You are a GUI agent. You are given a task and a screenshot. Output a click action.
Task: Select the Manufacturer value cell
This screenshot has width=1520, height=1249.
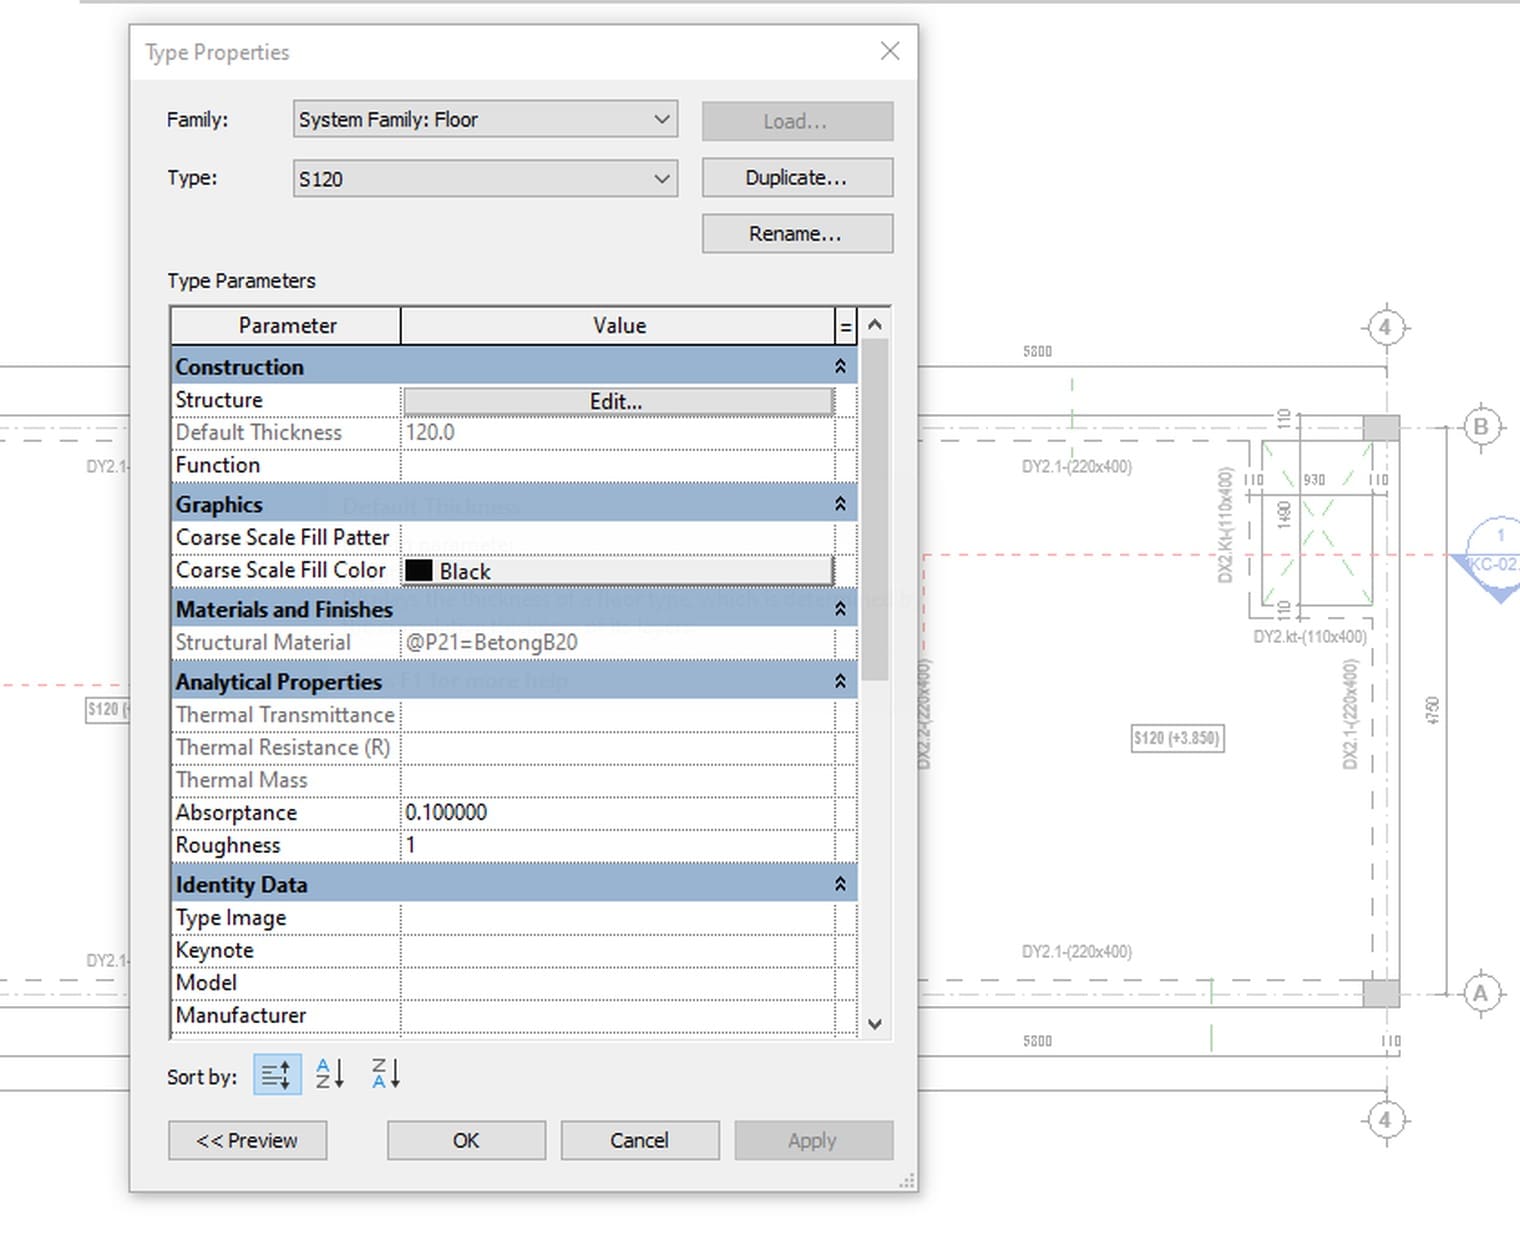(617, 1015)
